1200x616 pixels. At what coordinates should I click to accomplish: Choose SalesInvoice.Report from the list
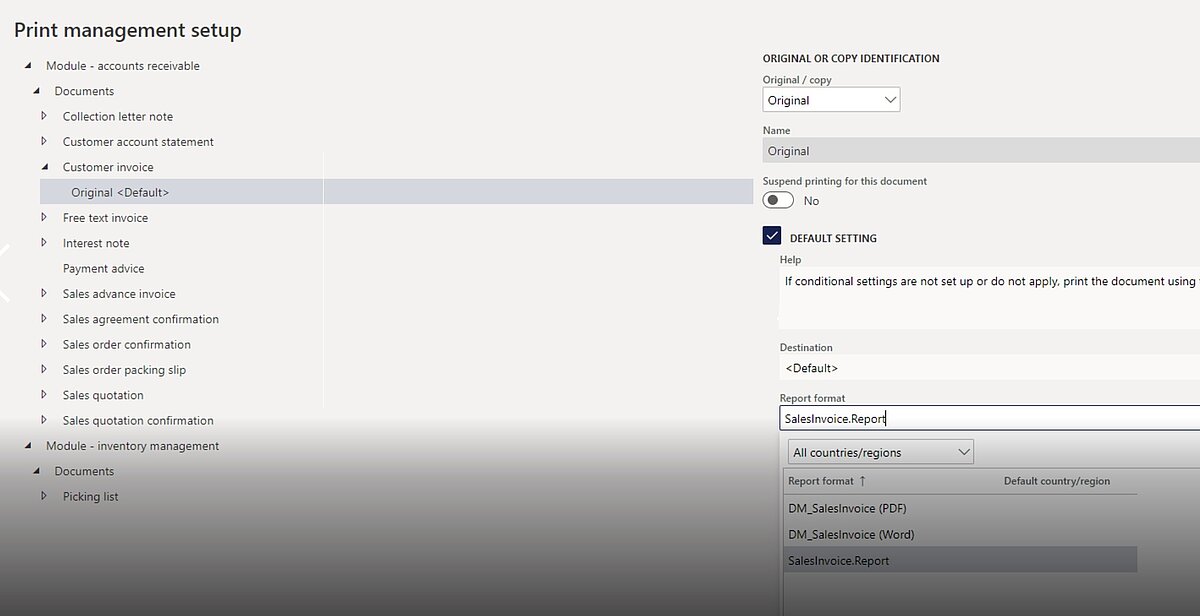[838, 560]
